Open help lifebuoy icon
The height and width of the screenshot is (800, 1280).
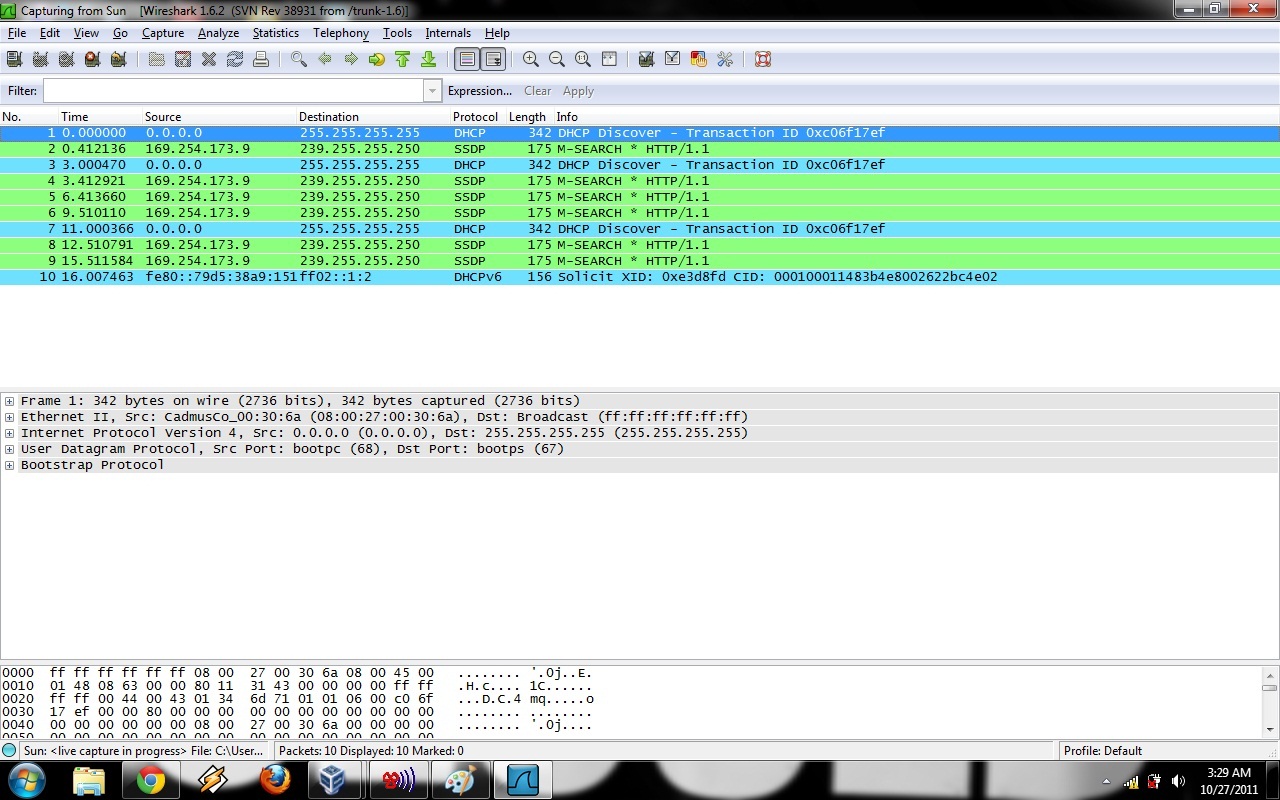coord(763,59)
